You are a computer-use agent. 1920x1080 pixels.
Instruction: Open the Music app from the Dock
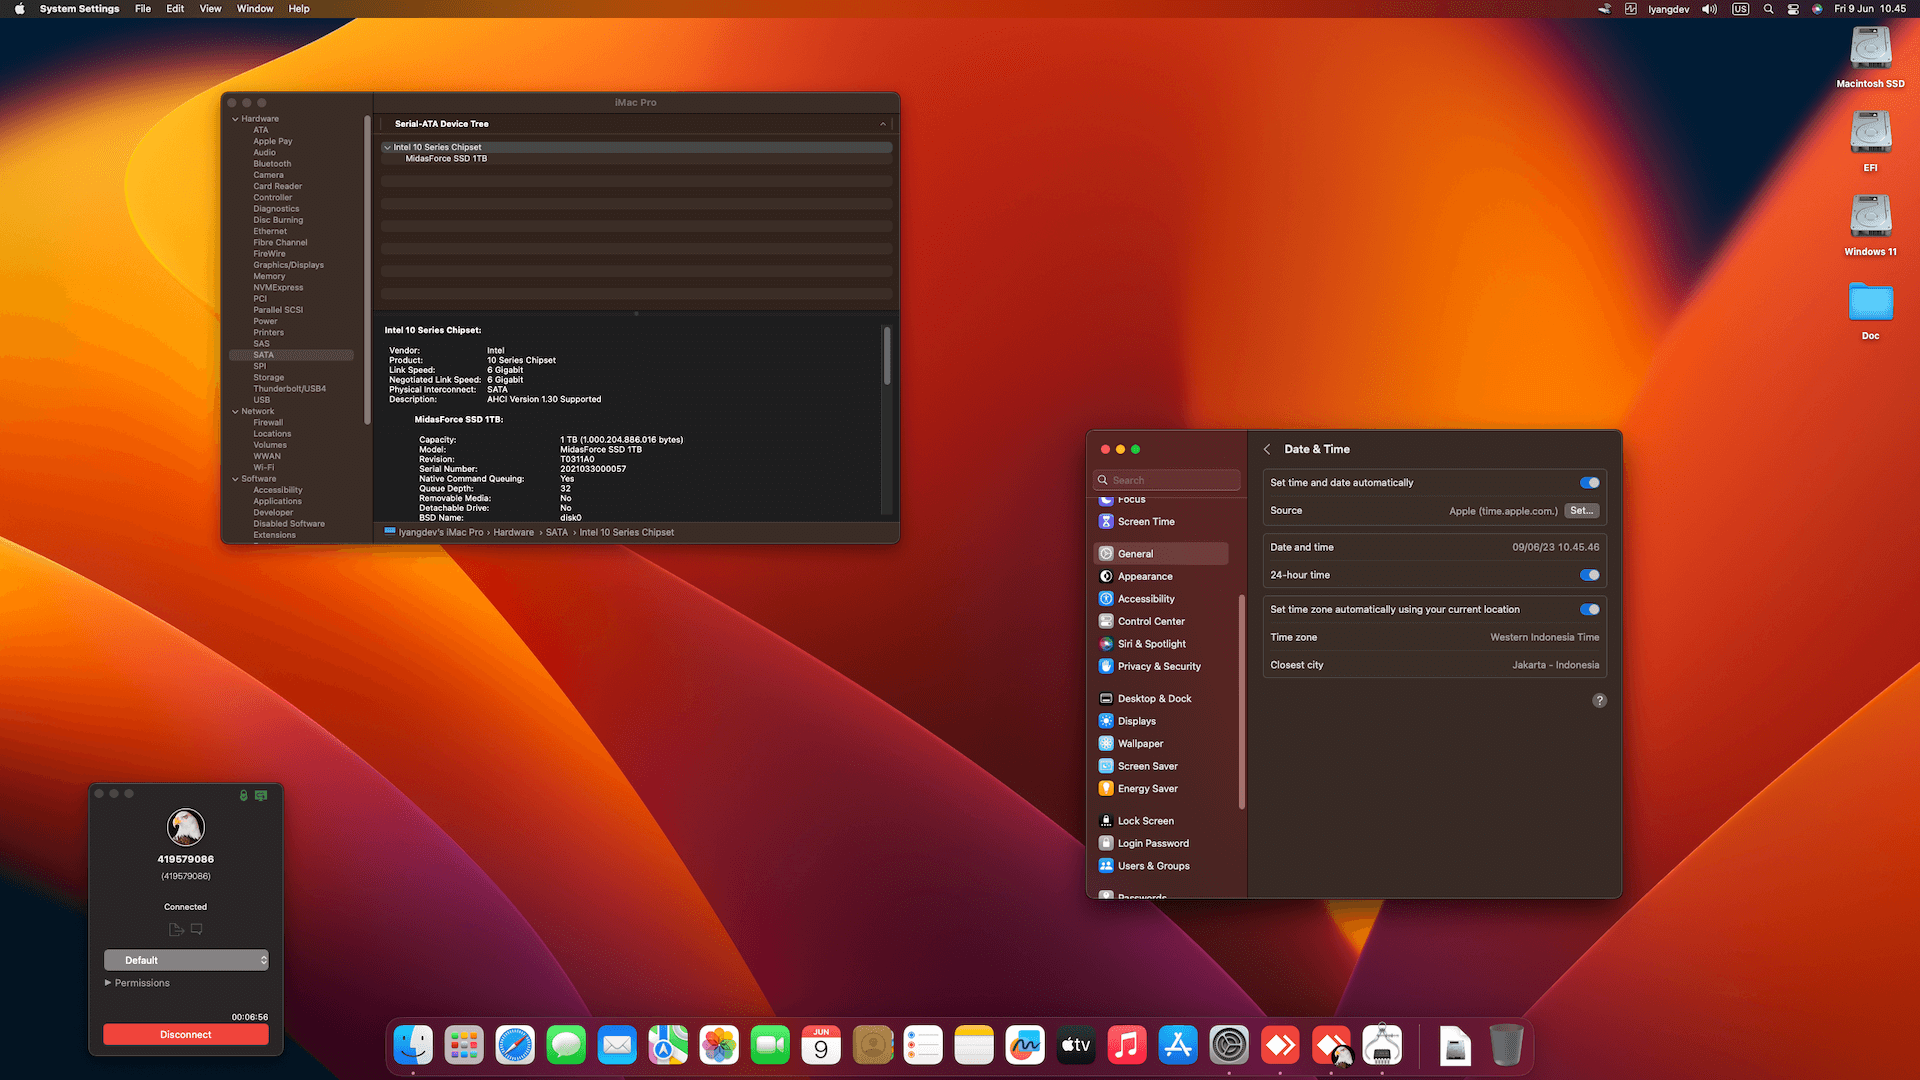coord(1126,1045)
